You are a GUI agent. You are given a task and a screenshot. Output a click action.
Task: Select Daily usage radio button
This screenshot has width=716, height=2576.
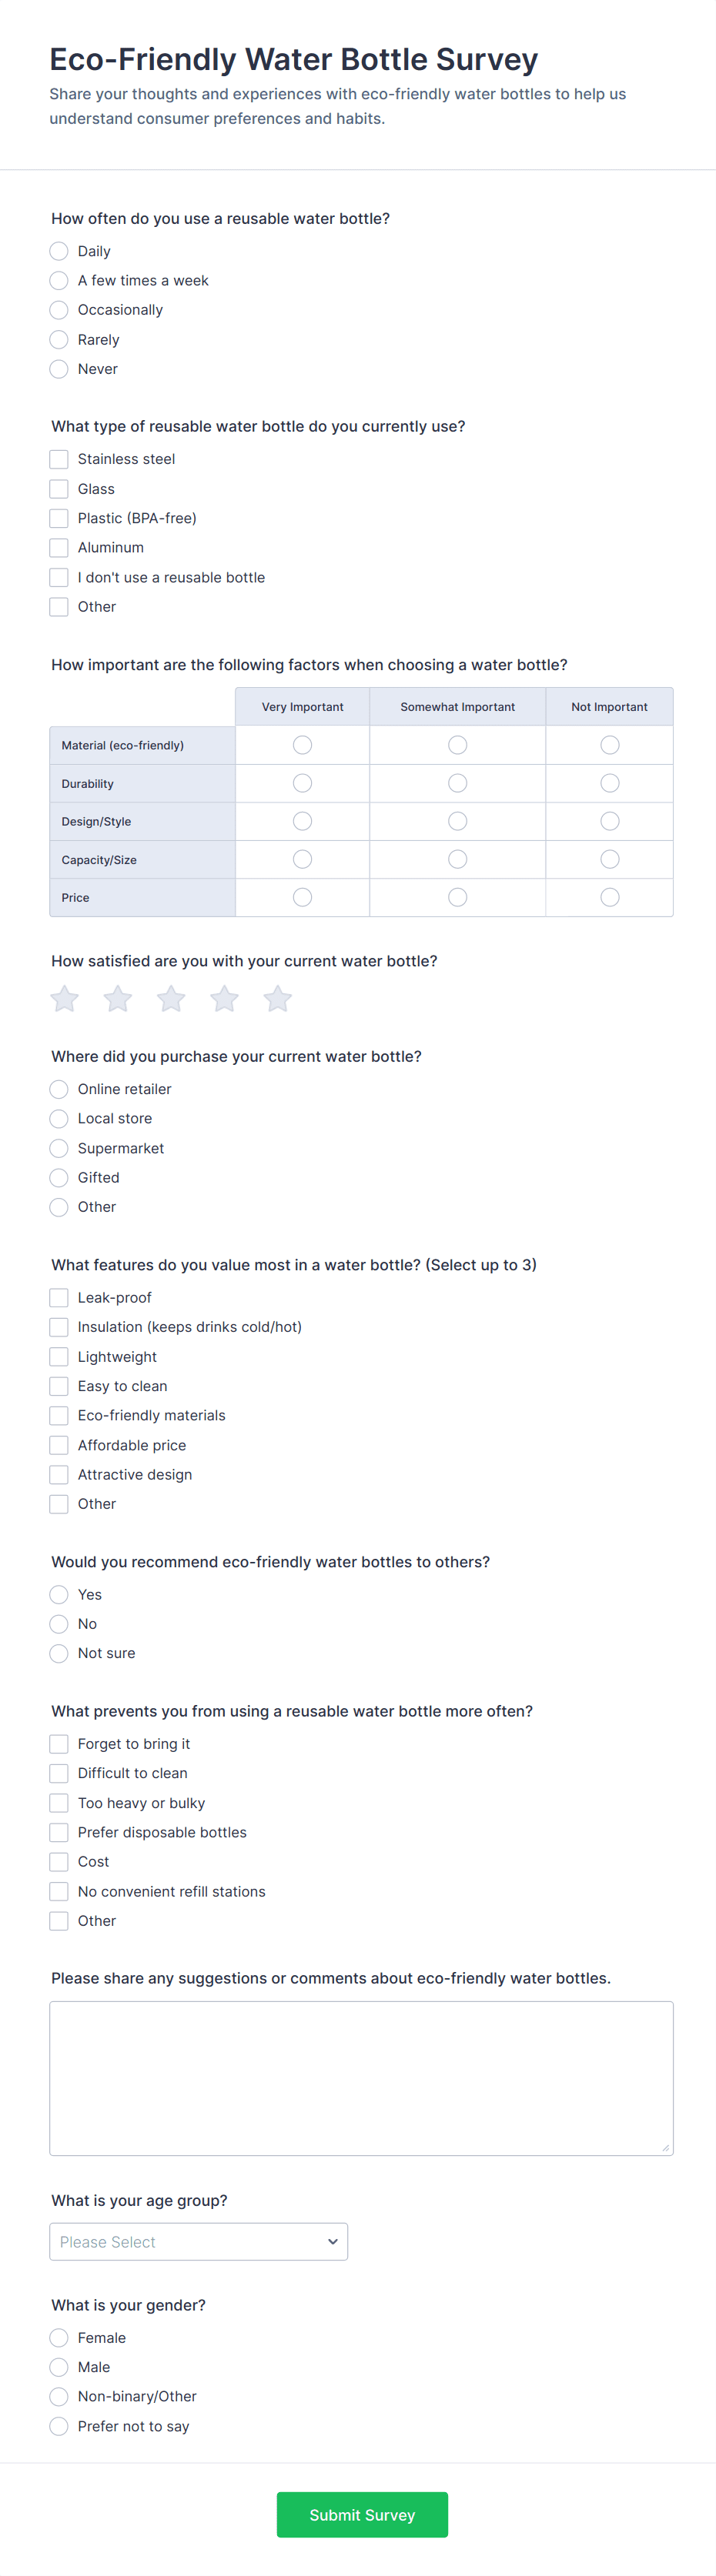point(59,251)
